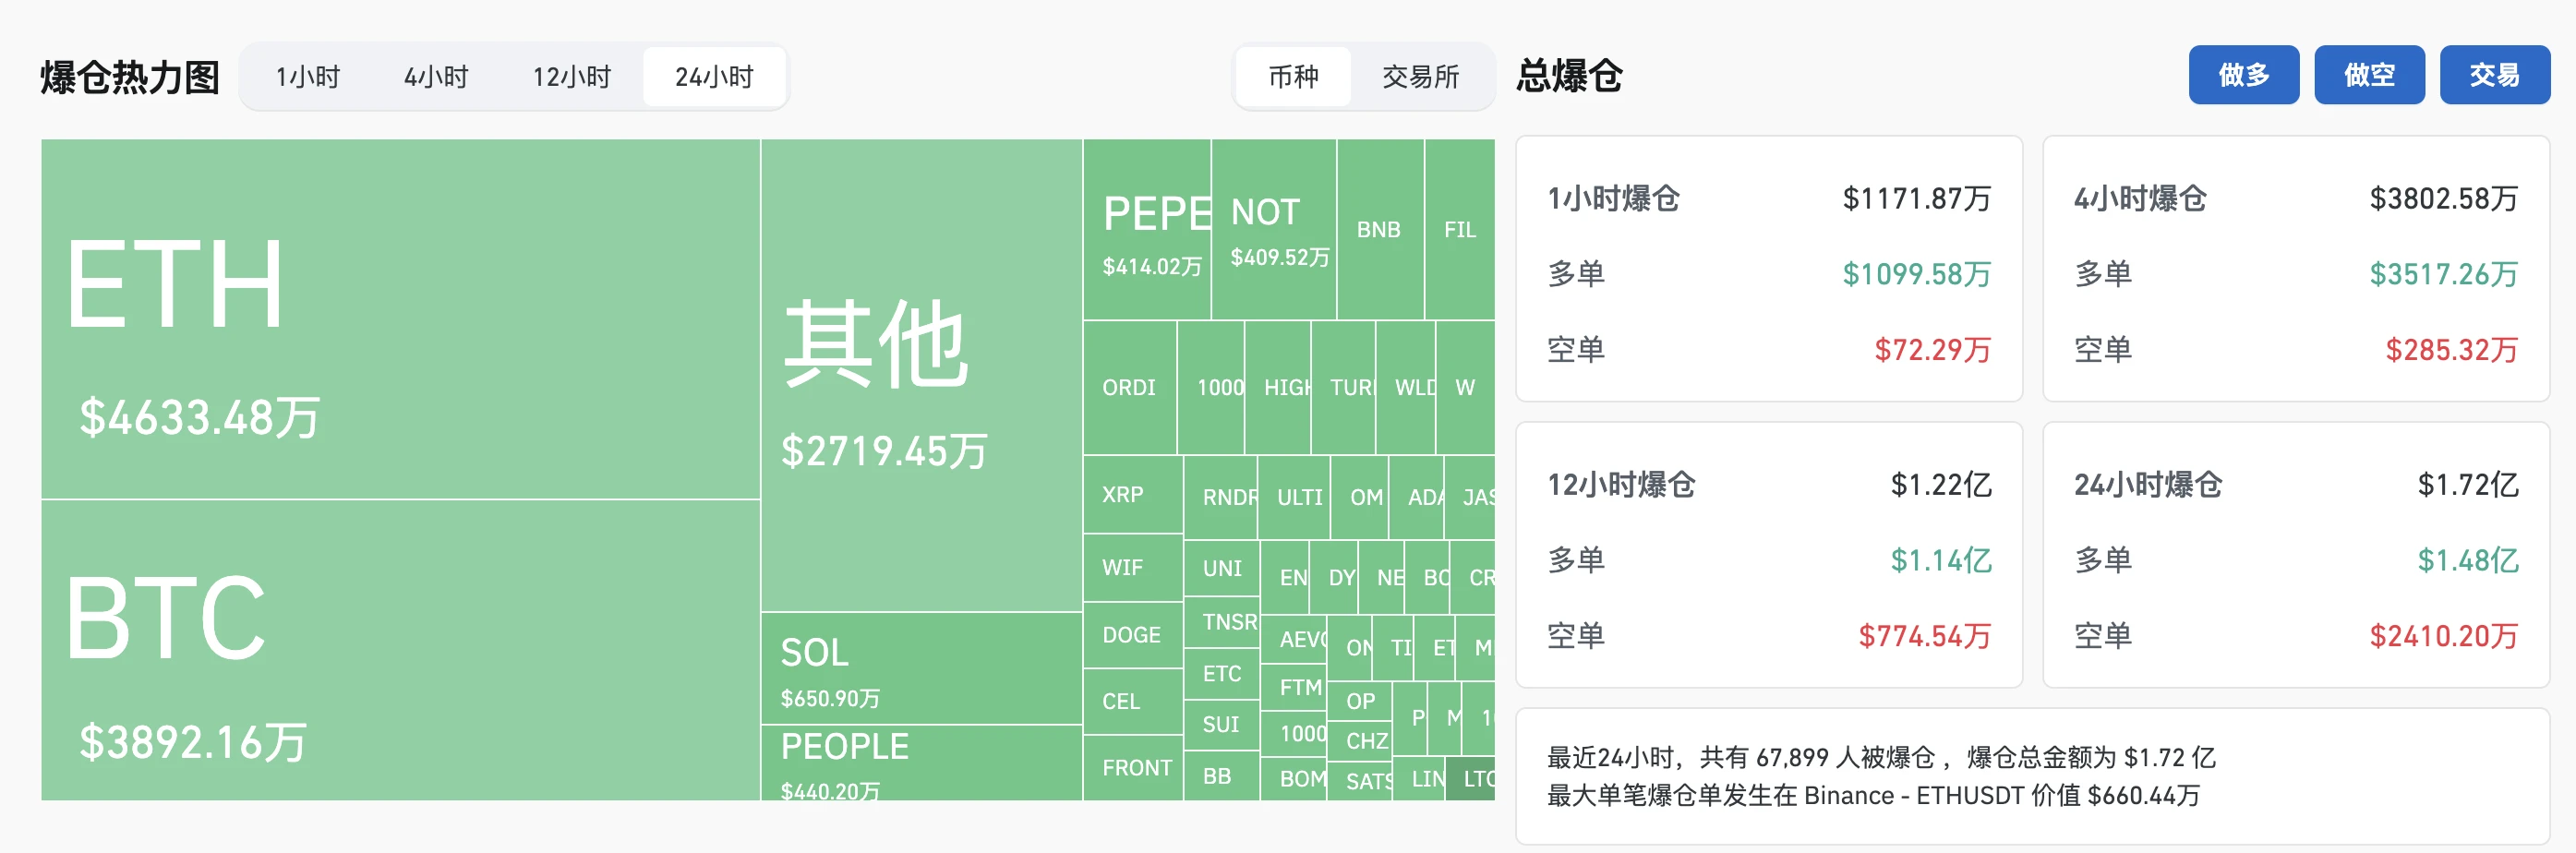Click the ORDI tile in the heatmap
2576x853 pixels.
pos(1130,387)
